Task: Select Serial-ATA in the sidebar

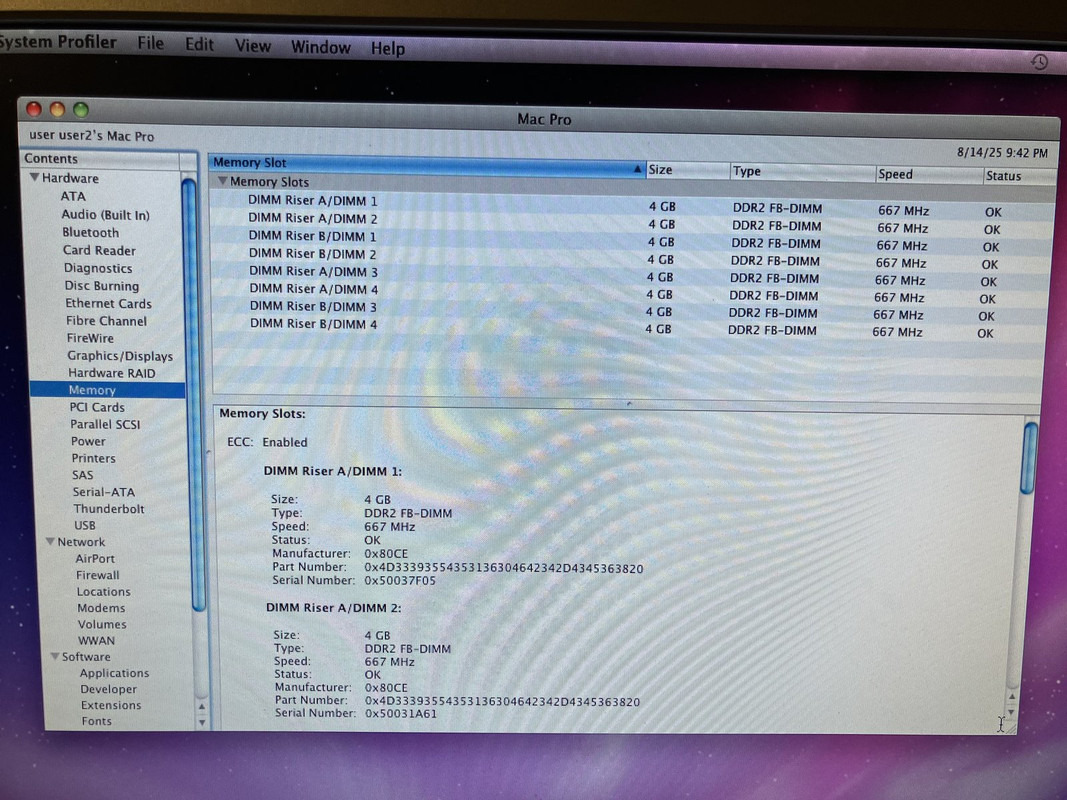Action: [x=104, y=492]
